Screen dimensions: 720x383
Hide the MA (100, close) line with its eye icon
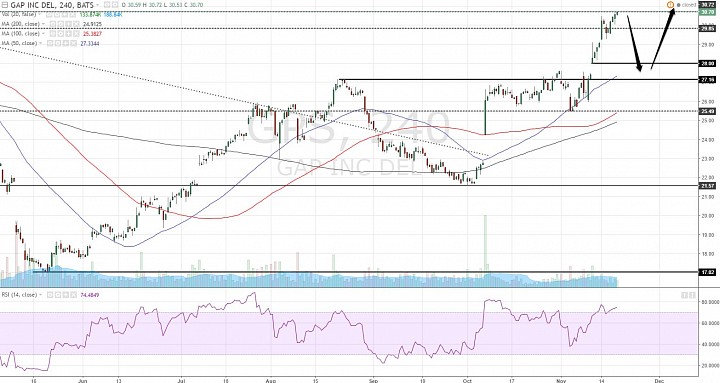coord(52,34)
